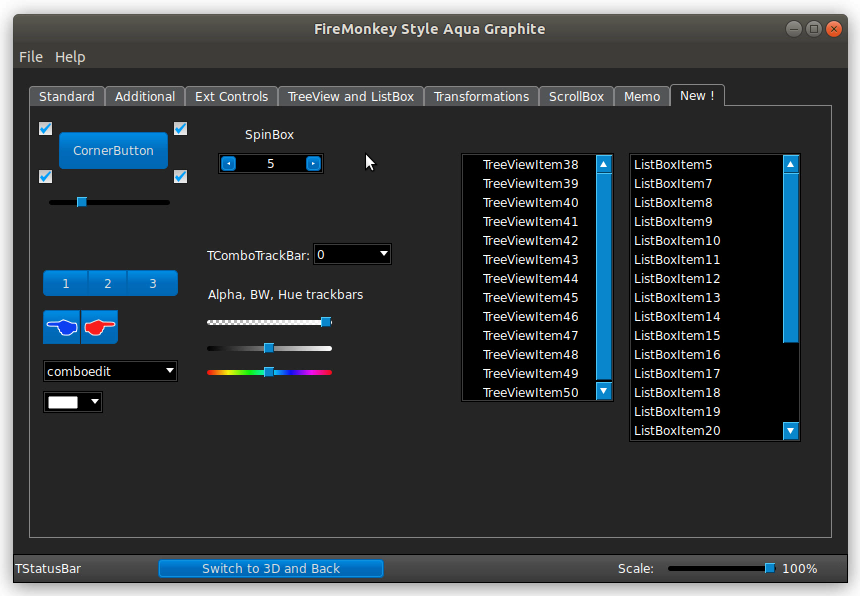The image size is (860, 596).
Task: Select TreeViewItem50
Action: click(x=530, y=393)
